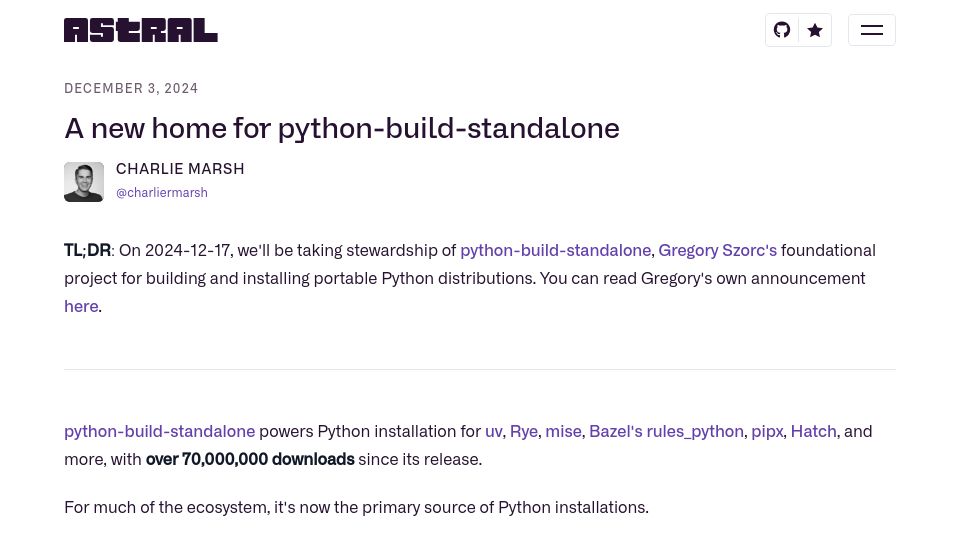Image resolution: width=960 pixels, height=540 pixels.
Task: Follow the uv link
Action: click(493, 432)
